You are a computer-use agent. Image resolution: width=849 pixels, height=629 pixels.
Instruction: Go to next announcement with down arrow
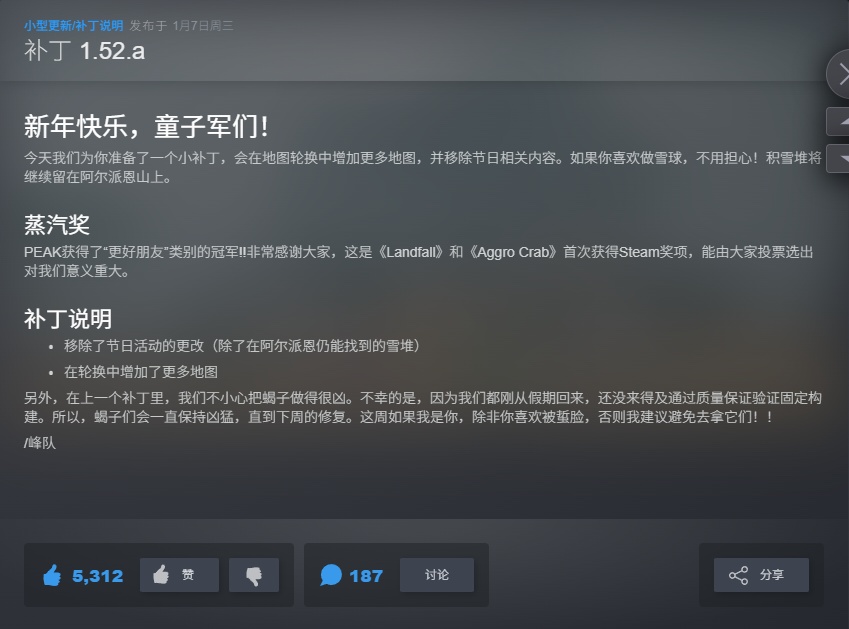(x=838, y=159)
